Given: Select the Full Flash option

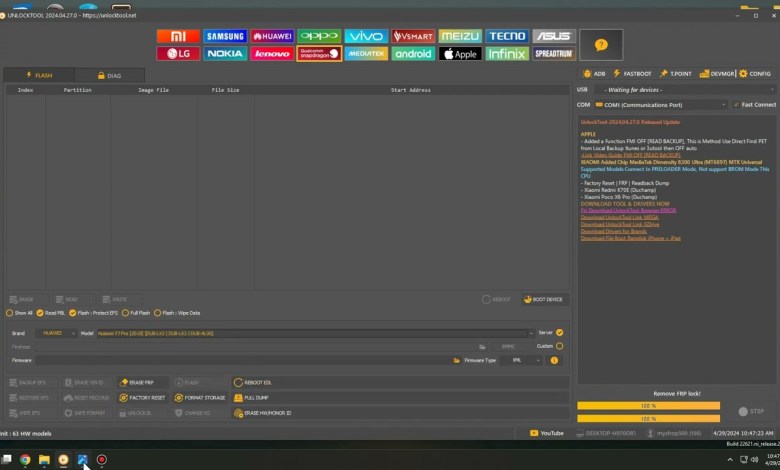Looking at the screenshot, I should [136, 313].
